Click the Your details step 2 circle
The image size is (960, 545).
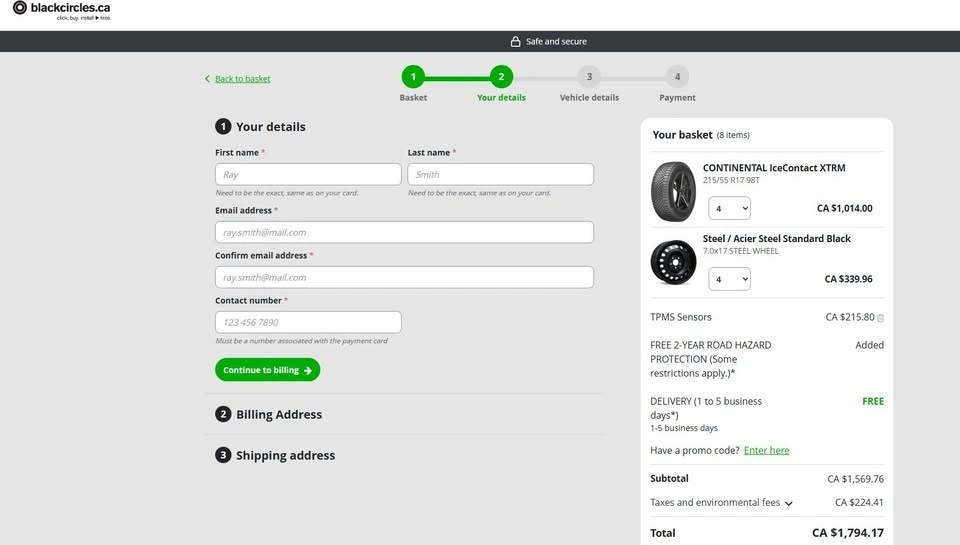click(501, 77)
